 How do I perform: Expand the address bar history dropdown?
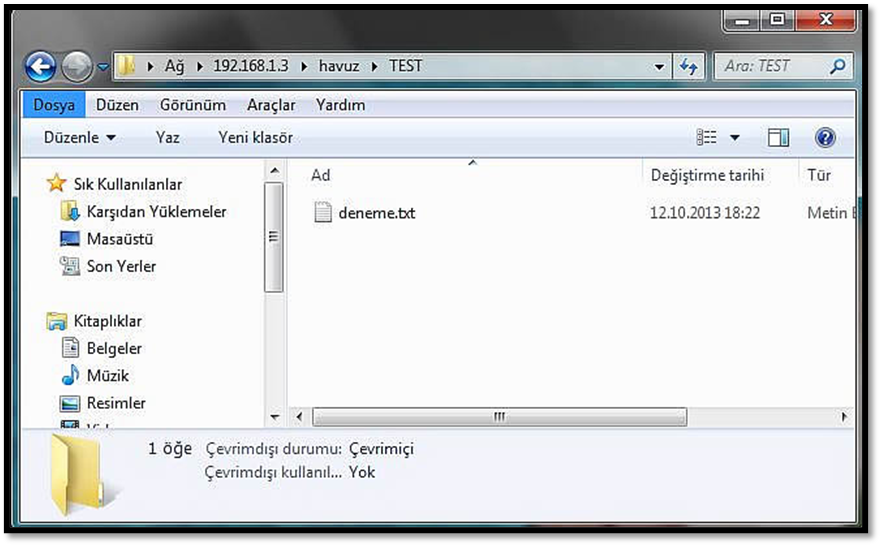click(x=659, y=67)
